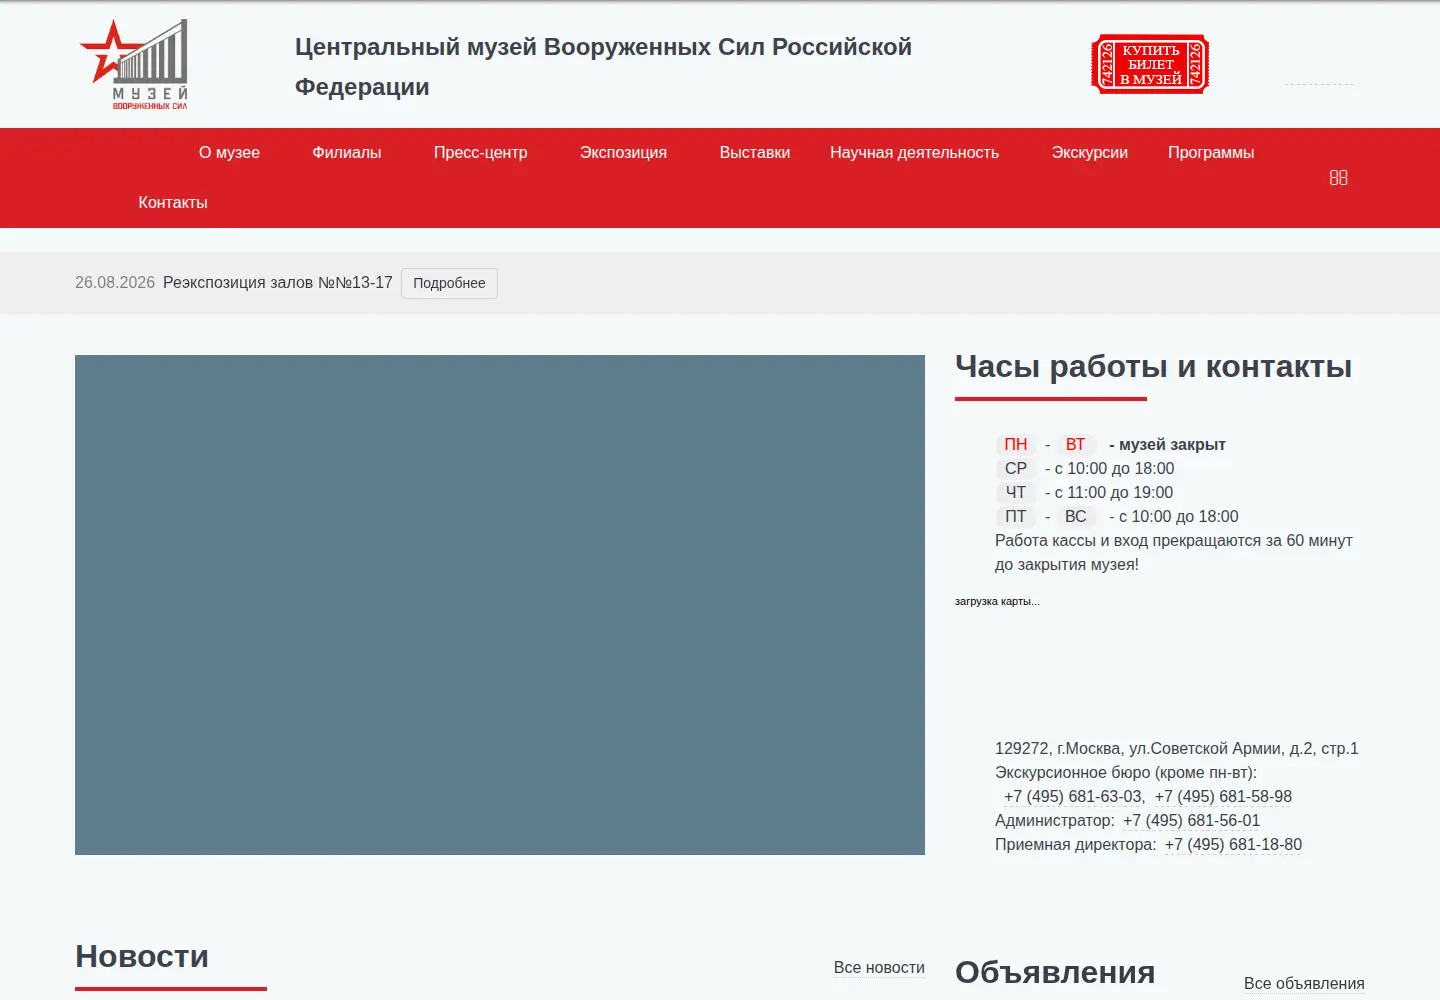Viewport: 1440px width, 1000px height.
Task: Click the Часы работы и контакты heading
Action: (1153, 367)
